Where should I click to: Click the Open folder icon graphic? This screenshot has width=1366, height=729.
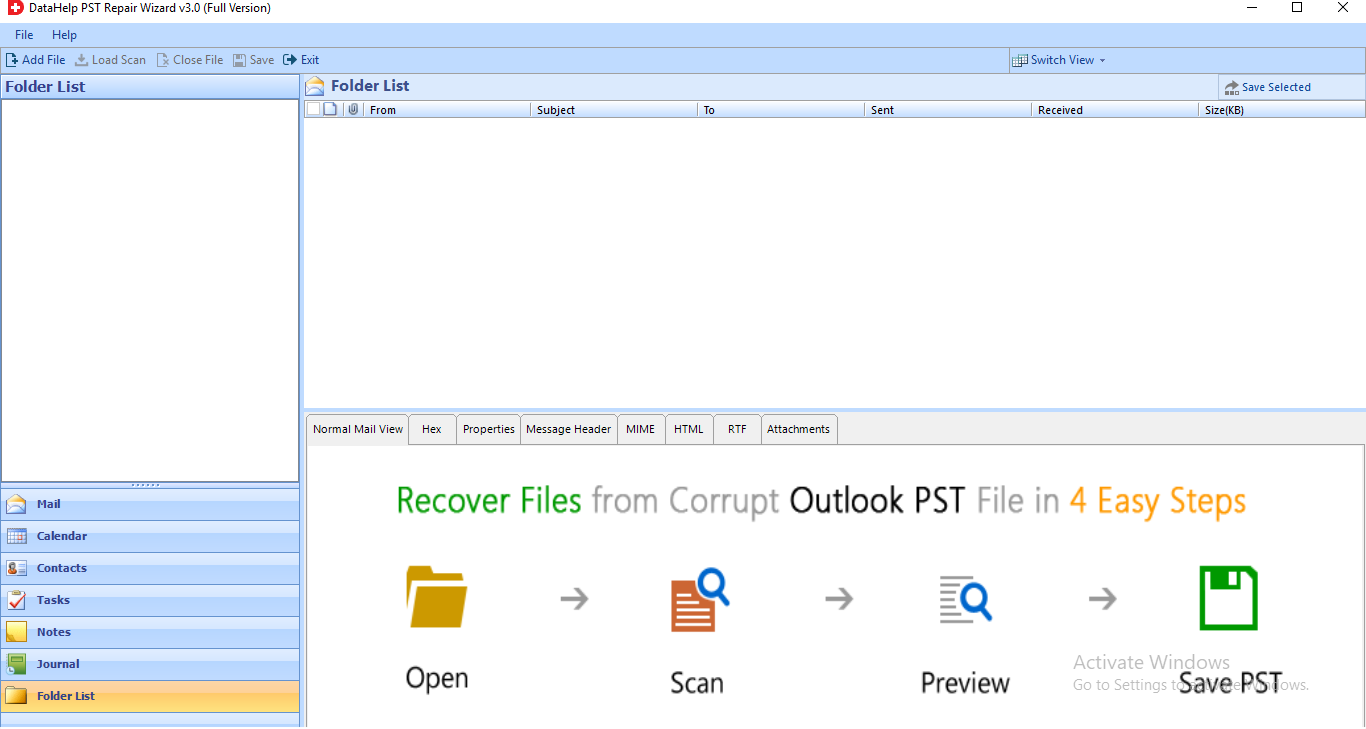(x=437, y=597)
